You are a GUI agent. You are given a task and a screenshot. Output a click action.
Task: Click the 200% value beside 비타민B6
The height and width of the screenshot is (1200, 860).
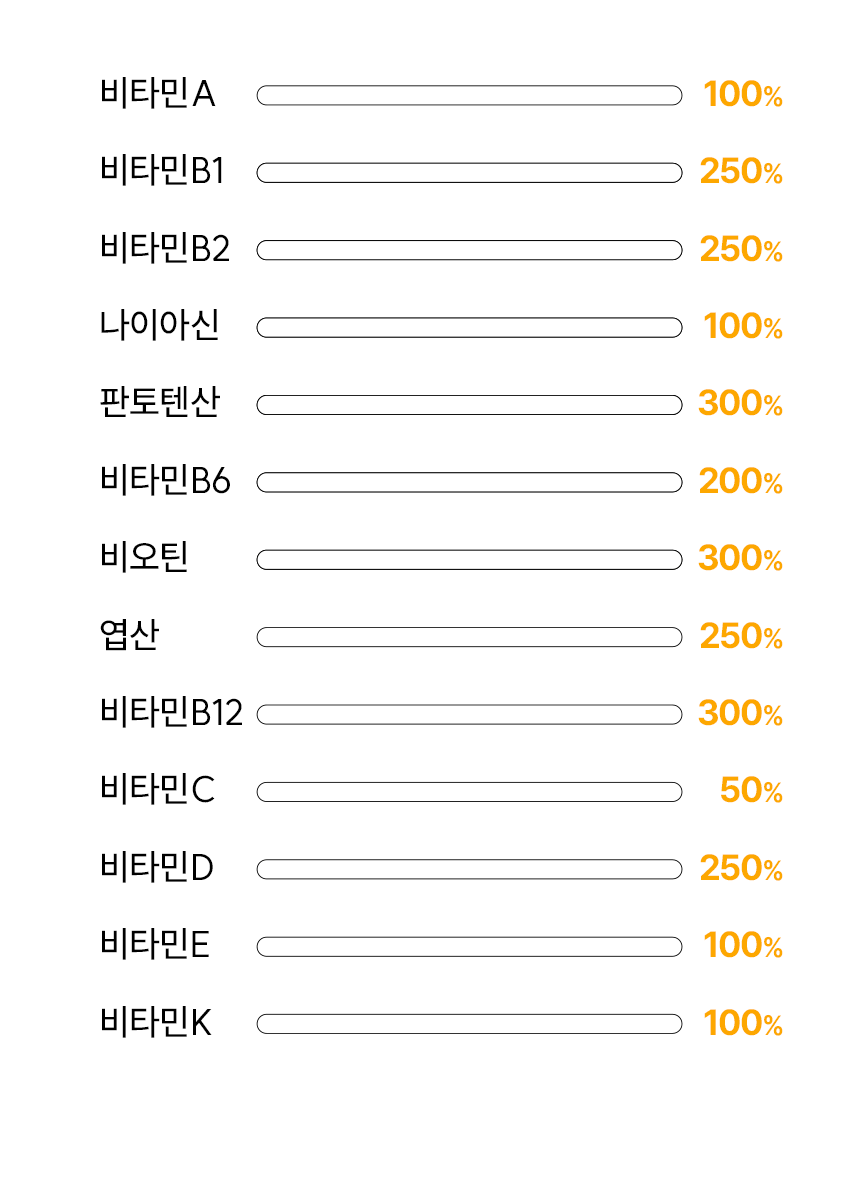click(x=740, y=482)
